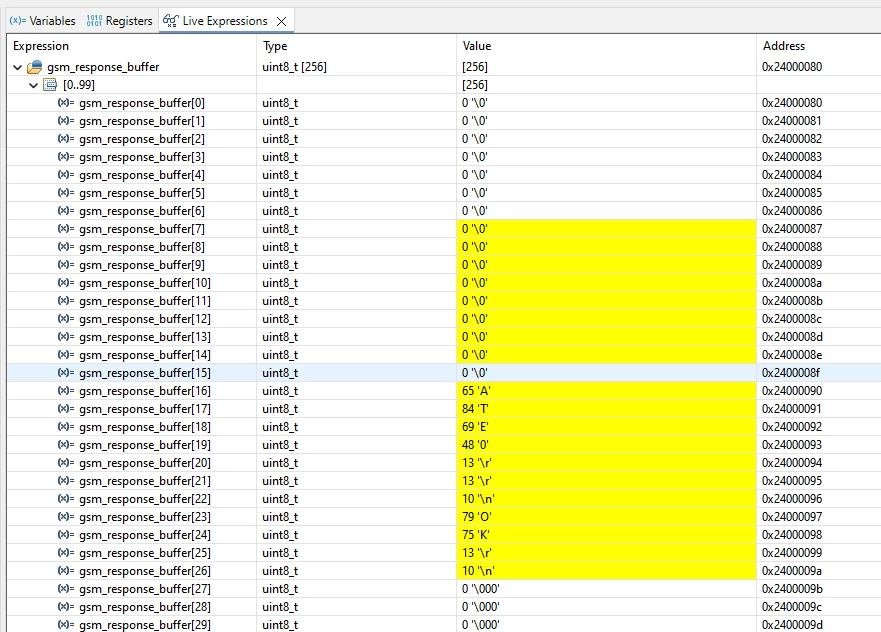Close the Live Expressions tab
881x632 pixels.
click(x=281, y=21)
